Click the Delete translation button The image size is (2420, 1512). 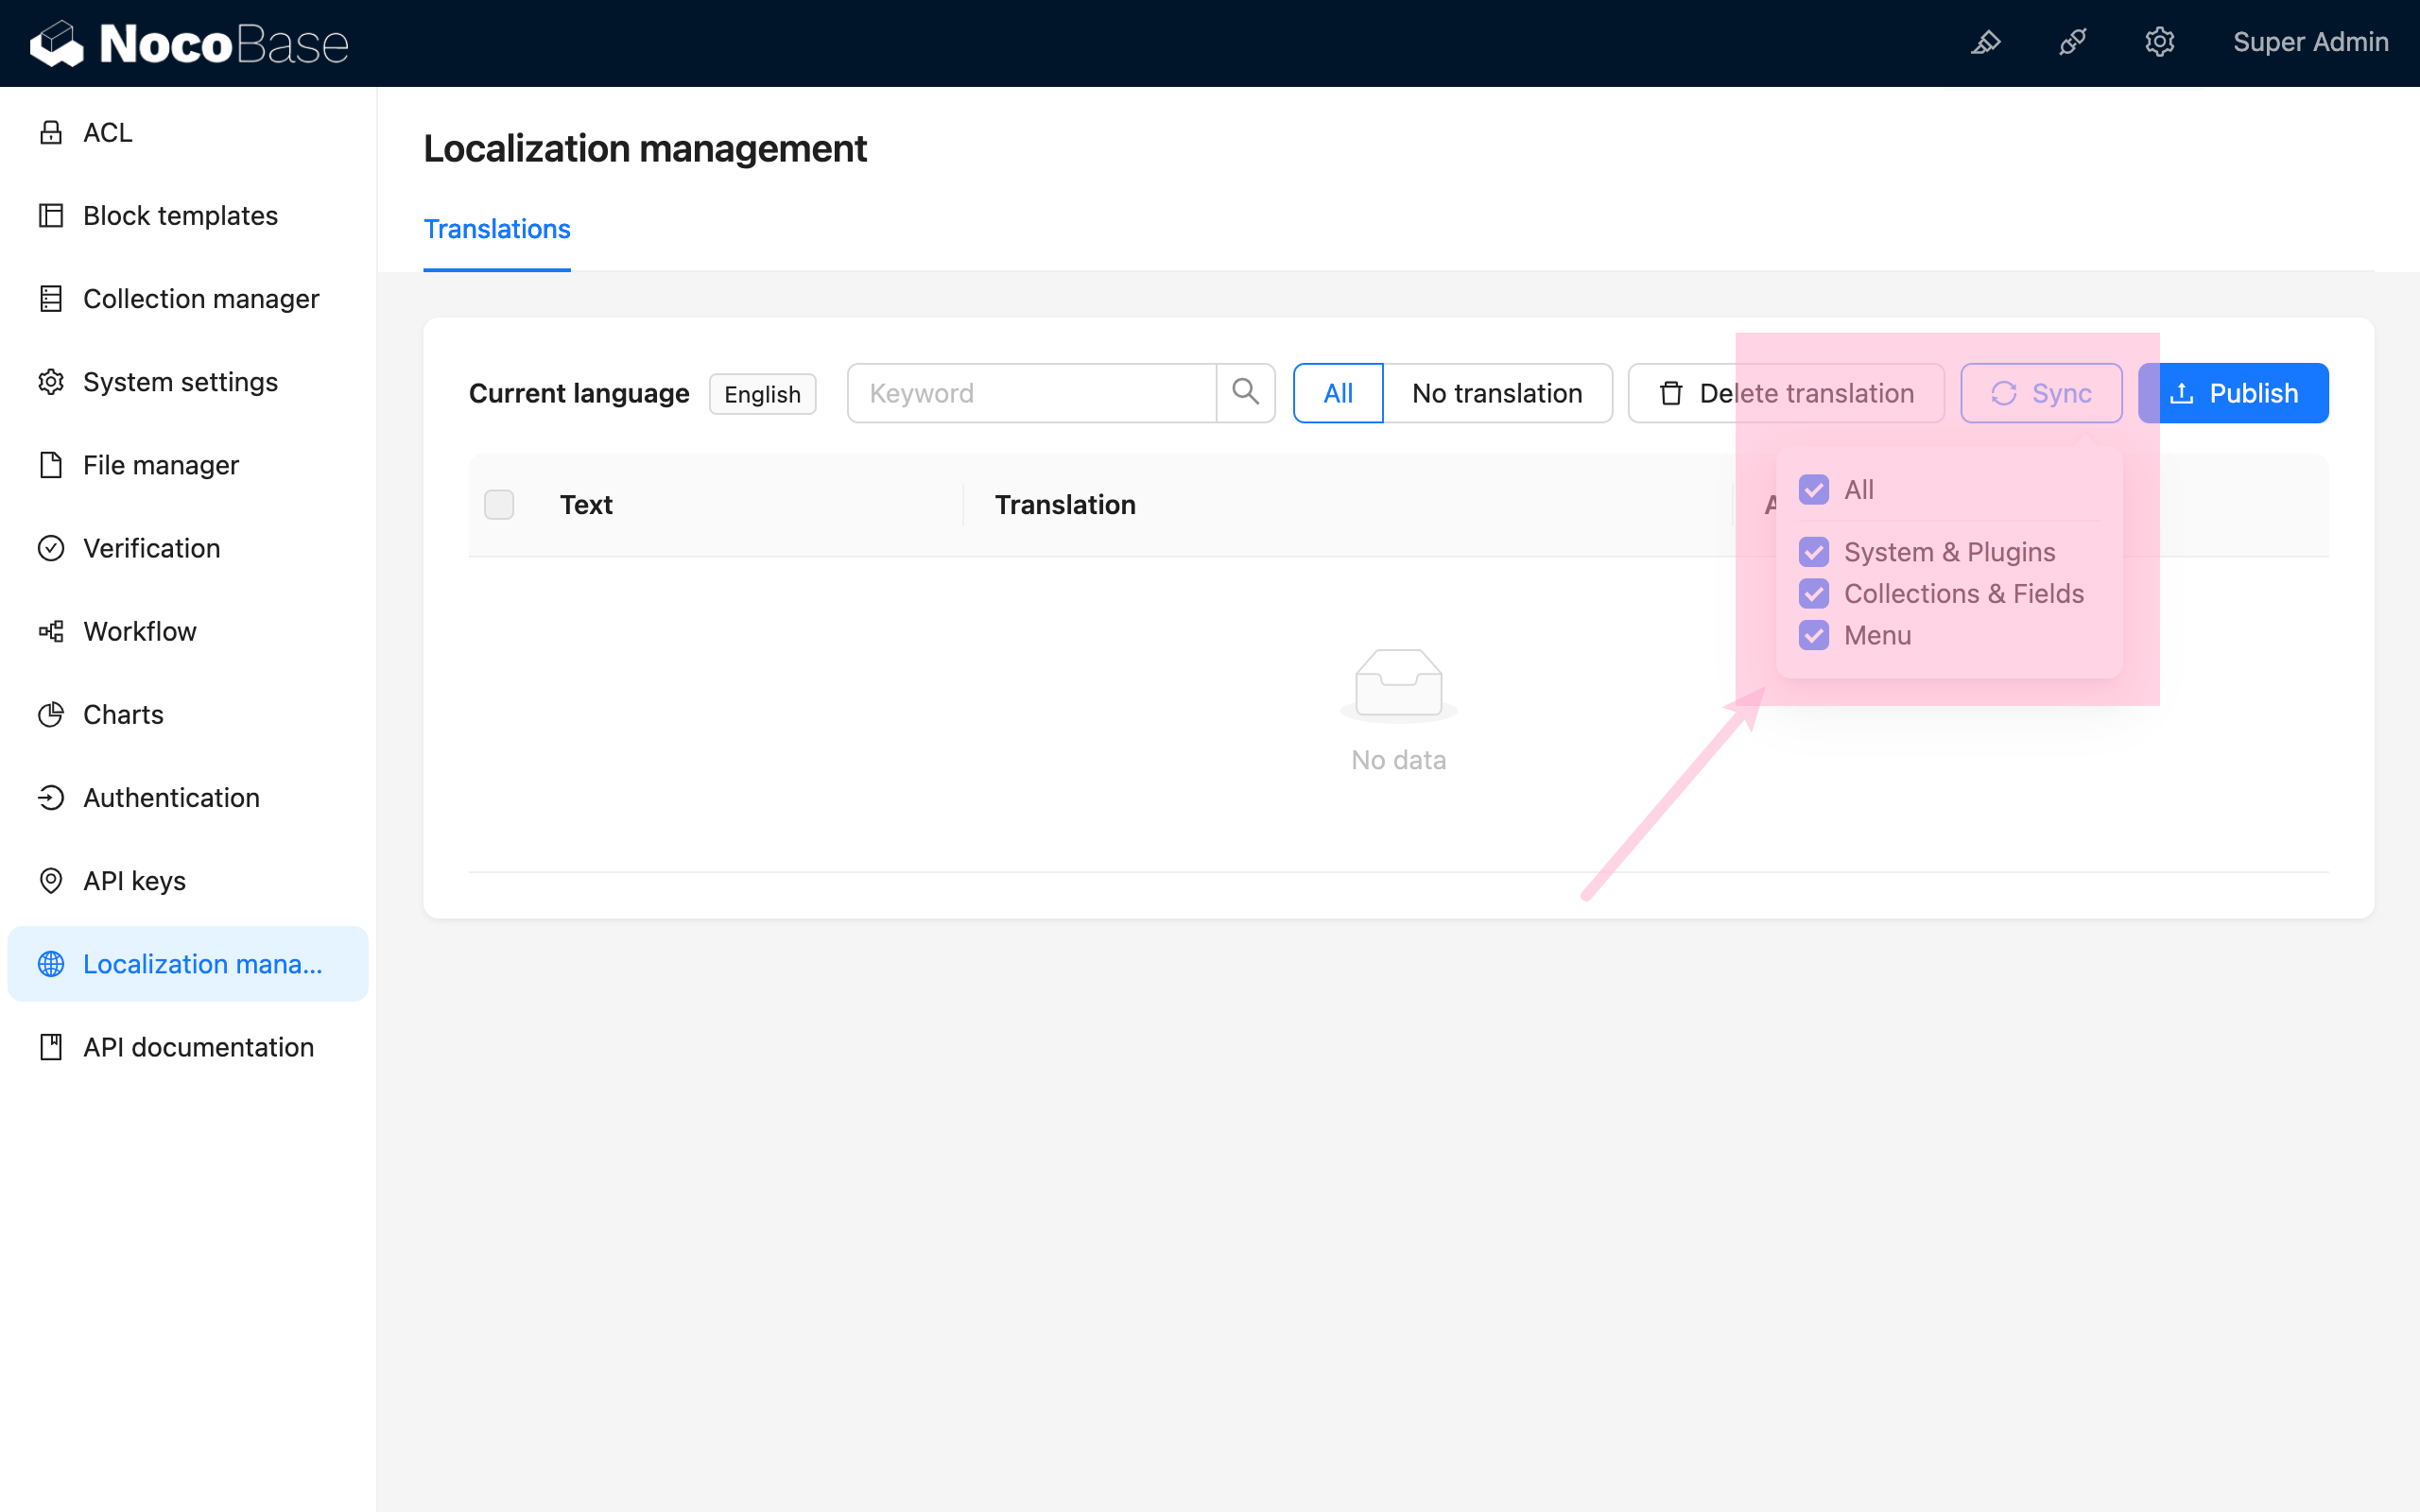coord(1786,392)
